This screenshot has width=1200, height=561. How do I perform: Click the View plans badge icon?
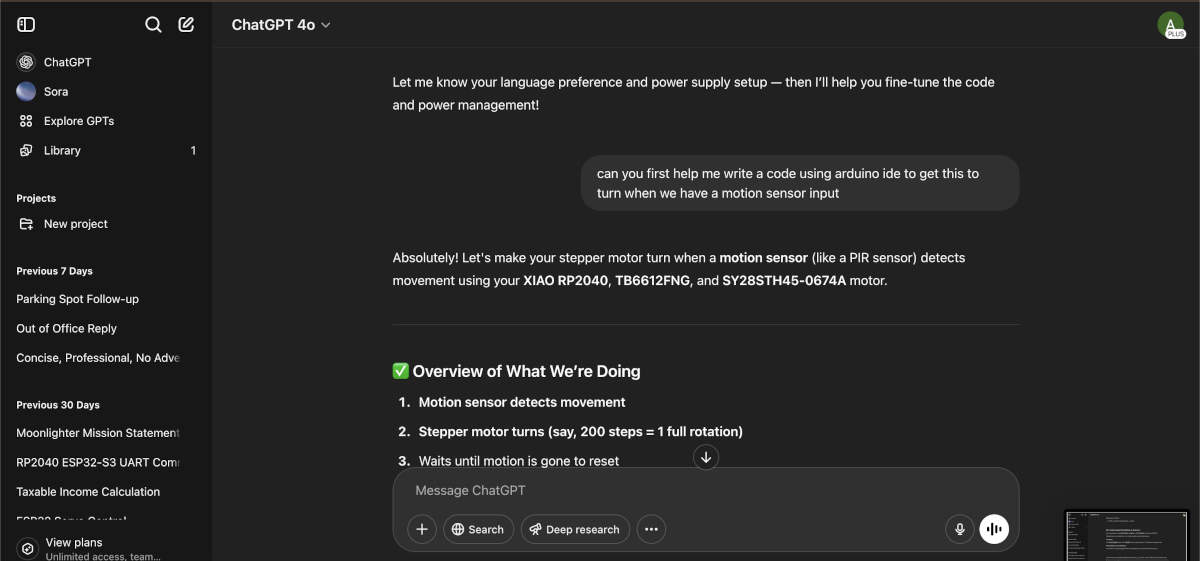click(x=27, y=549)
